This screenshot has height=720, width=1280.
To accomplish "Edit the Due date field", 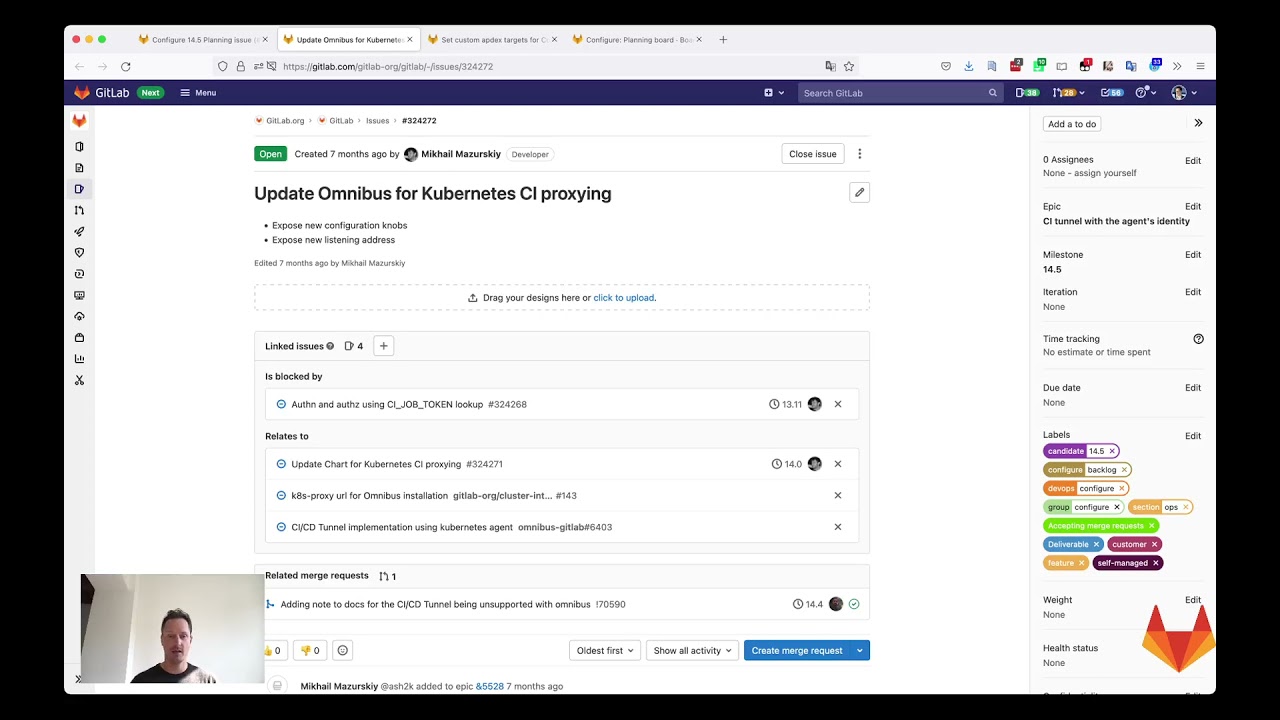I will coord(1193,388).
